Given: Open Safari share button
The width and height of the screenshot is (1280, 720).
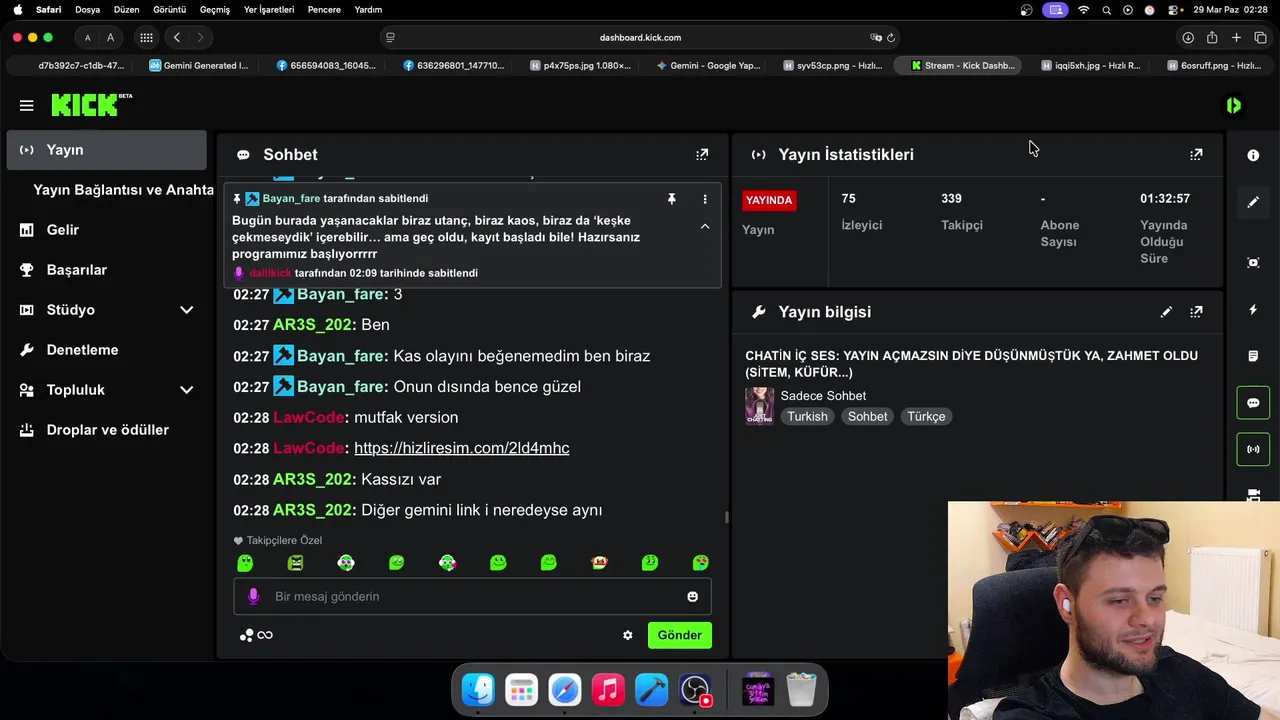Looking at the screenshot, I should pos(1212,38).
